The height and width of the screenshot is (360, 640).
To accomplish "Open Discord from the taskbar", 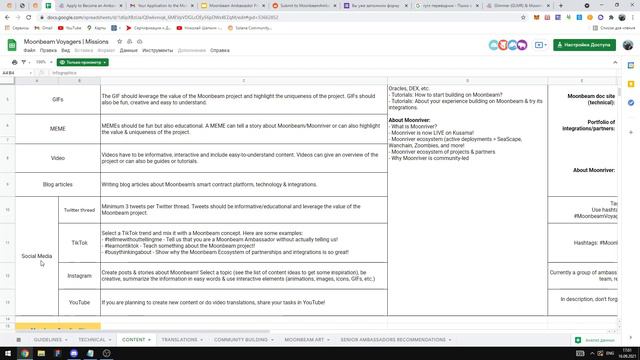I will (x=74, y=353).
